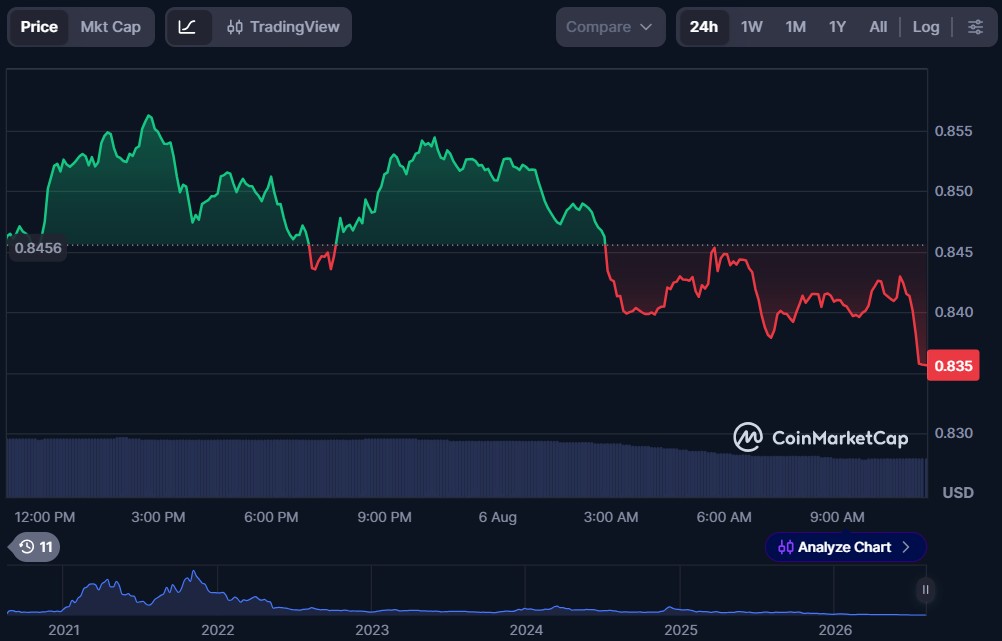Click 2023 on the overview timeline
Image resolution: width=1002 pixels, height=641 pixels.
[x=372, y=630]
